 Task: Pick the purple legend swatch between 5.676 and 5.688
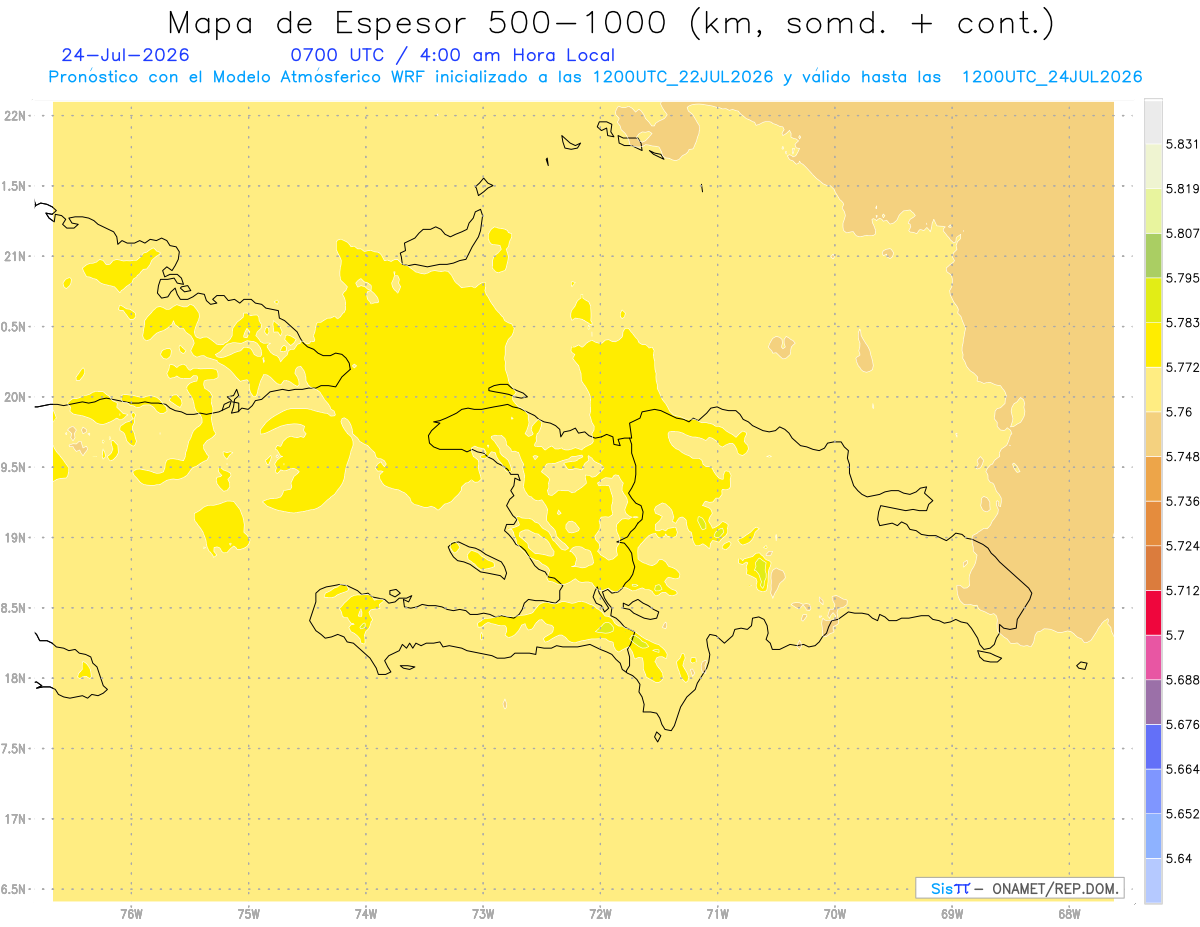[1153, 701]
